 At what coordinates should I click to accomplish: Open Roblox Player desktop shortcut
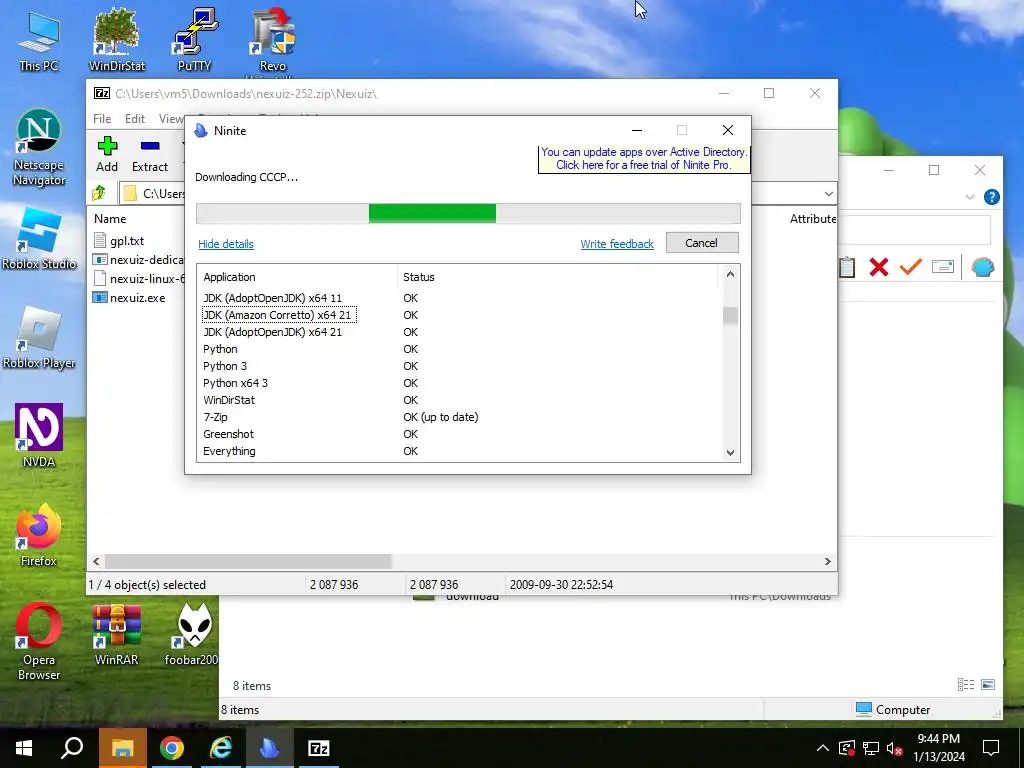(x=39, y=339)
